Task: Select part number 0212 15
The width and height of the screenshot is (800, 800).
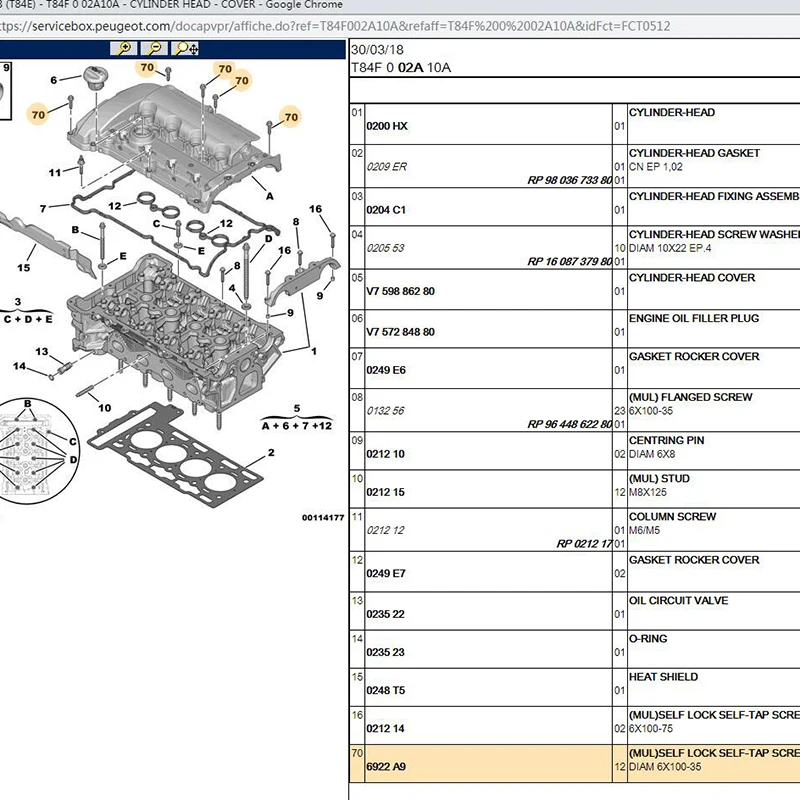Action: pos(385,492)
